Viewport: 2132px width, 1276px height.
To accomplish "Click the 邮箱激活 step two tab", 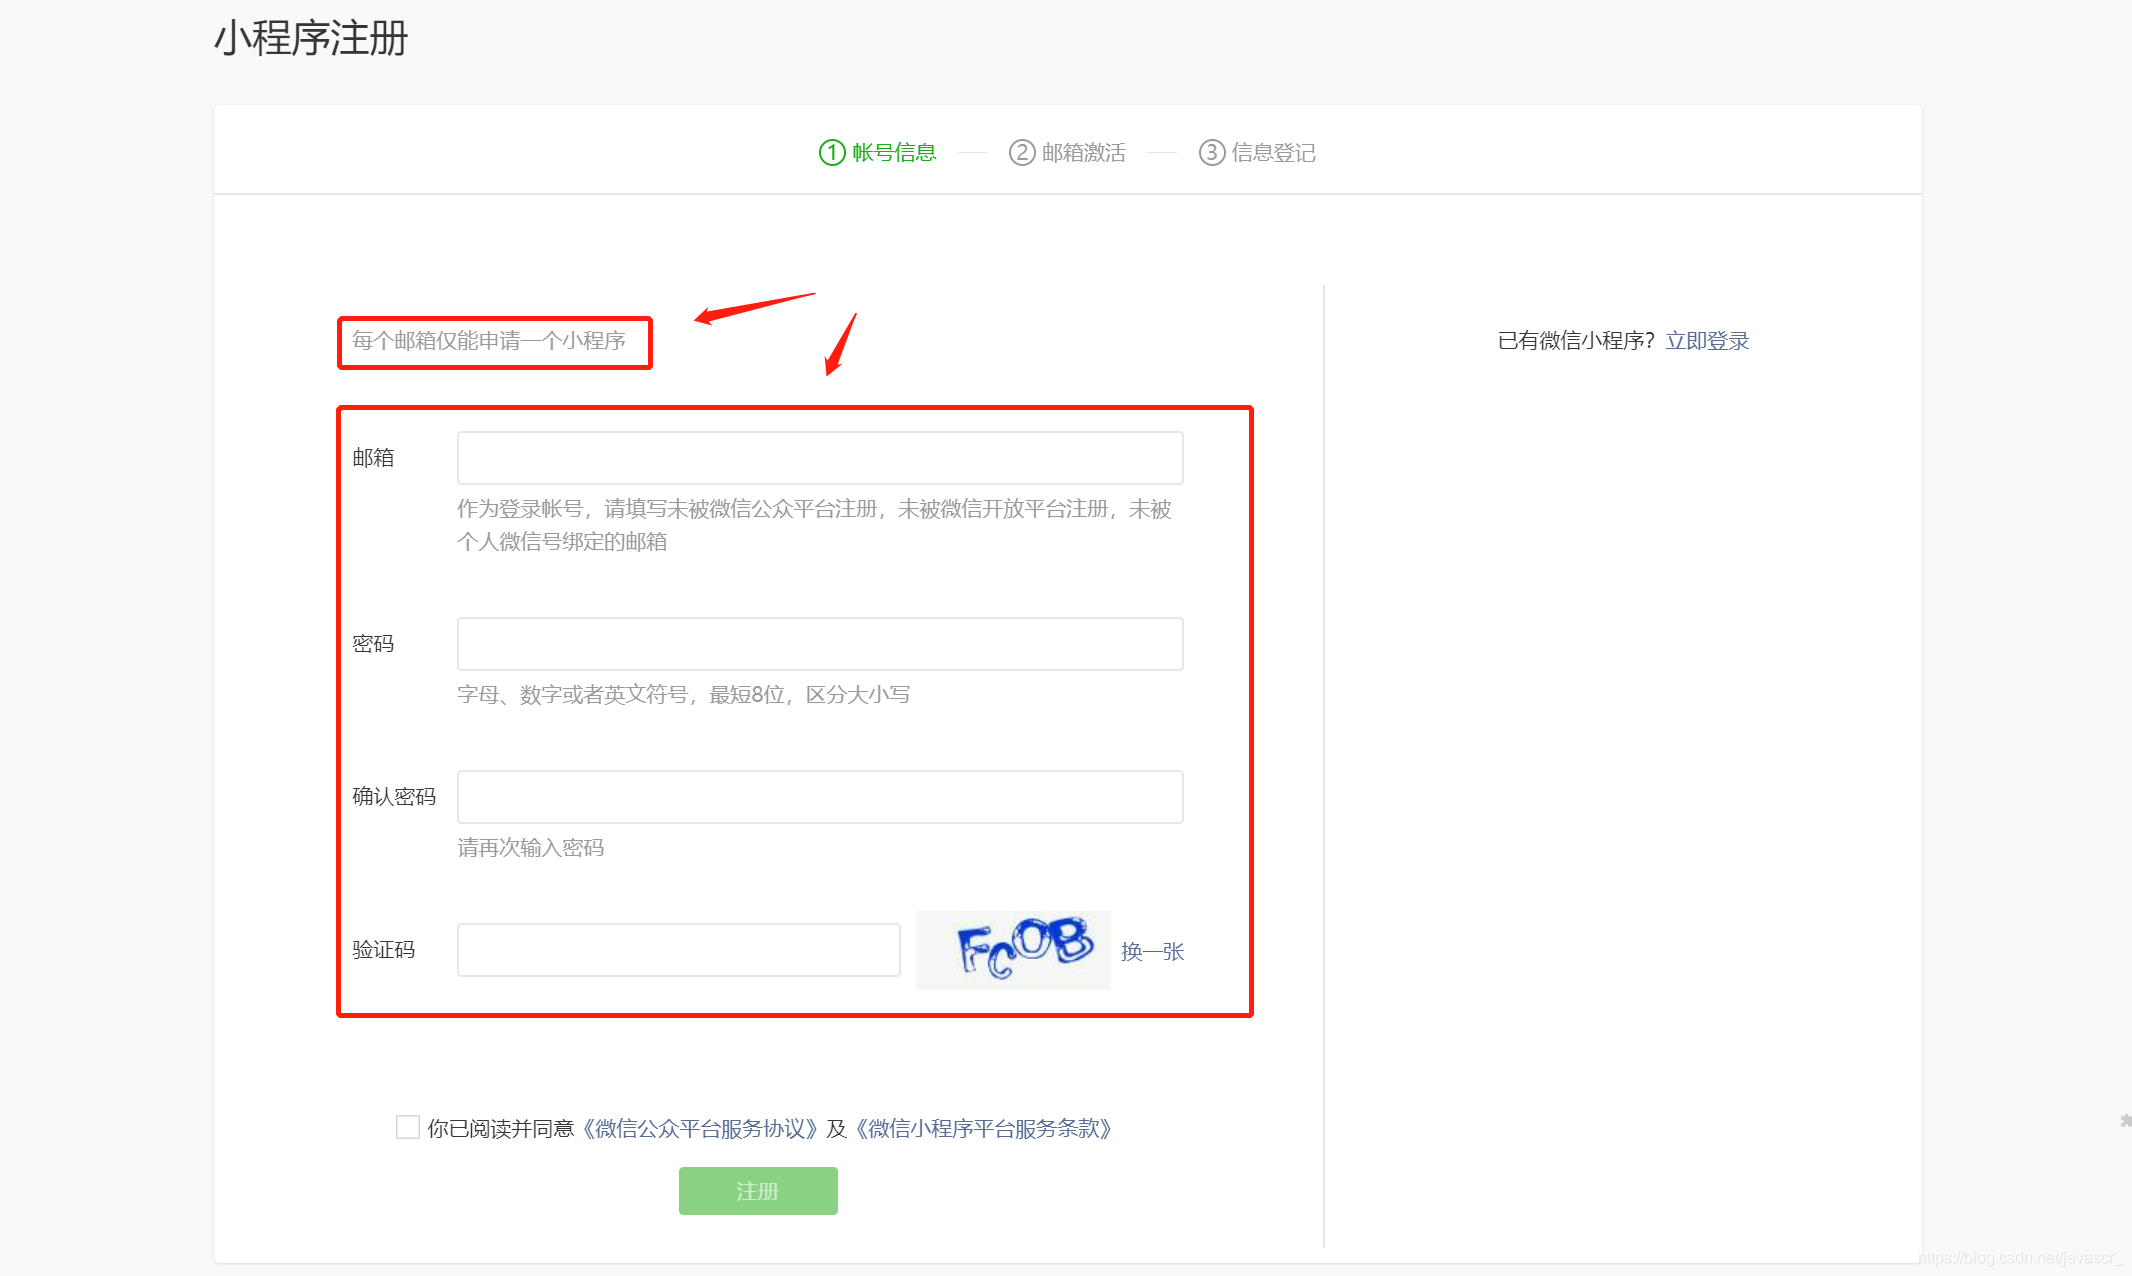I will coord(1067,152).
